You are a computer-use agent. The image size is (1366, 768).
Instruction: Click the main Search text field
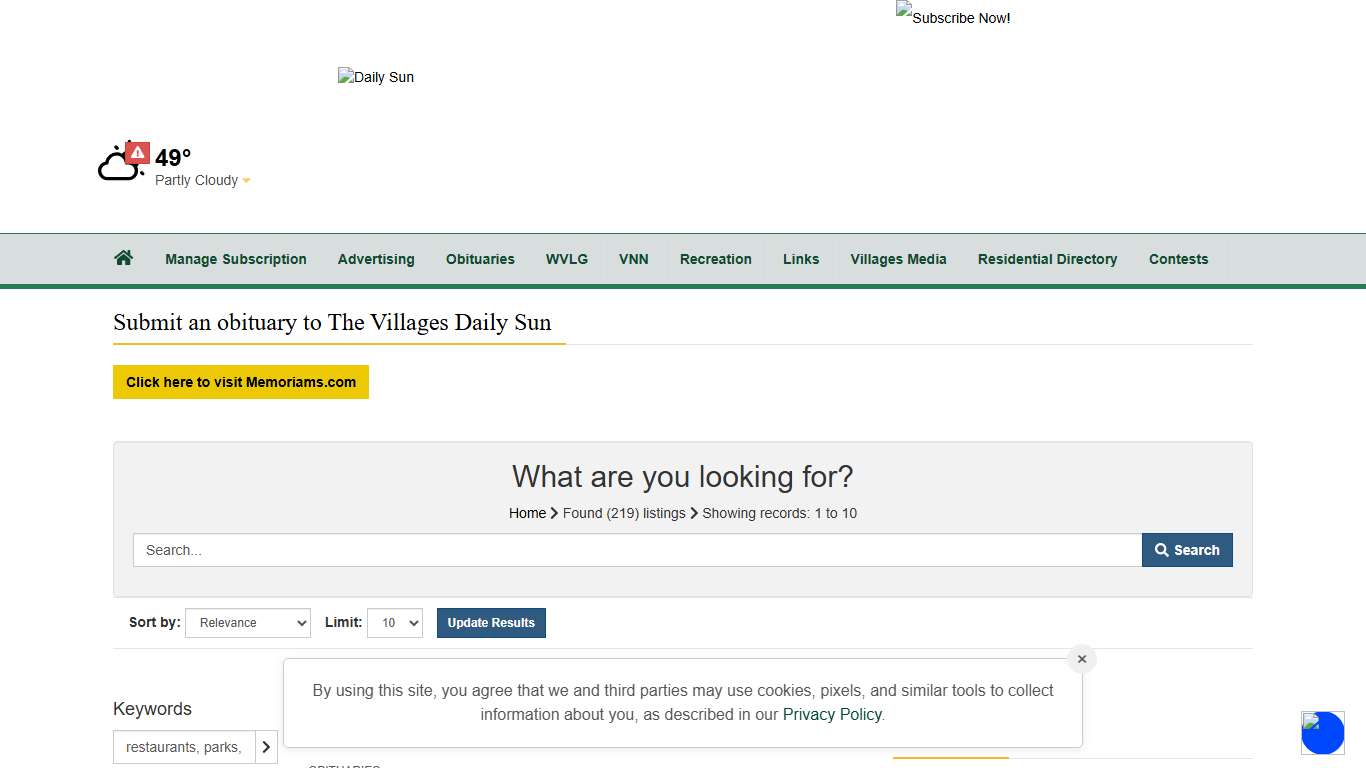coord(637,550)
